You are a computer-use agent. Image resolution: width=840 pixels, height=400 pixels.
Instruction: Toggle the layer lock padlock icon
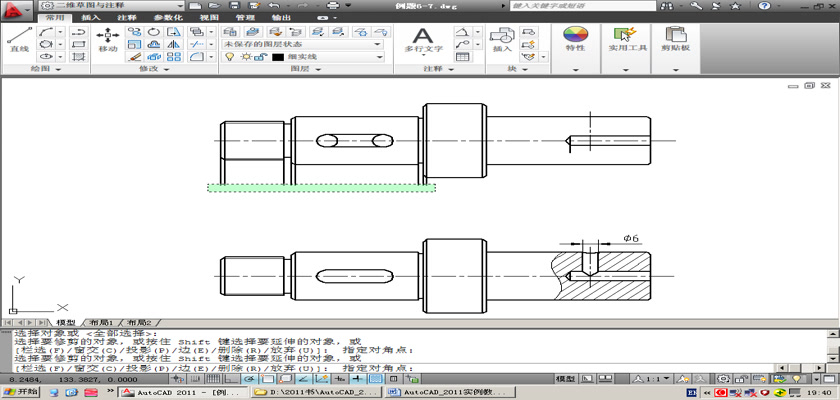[259, 57]
